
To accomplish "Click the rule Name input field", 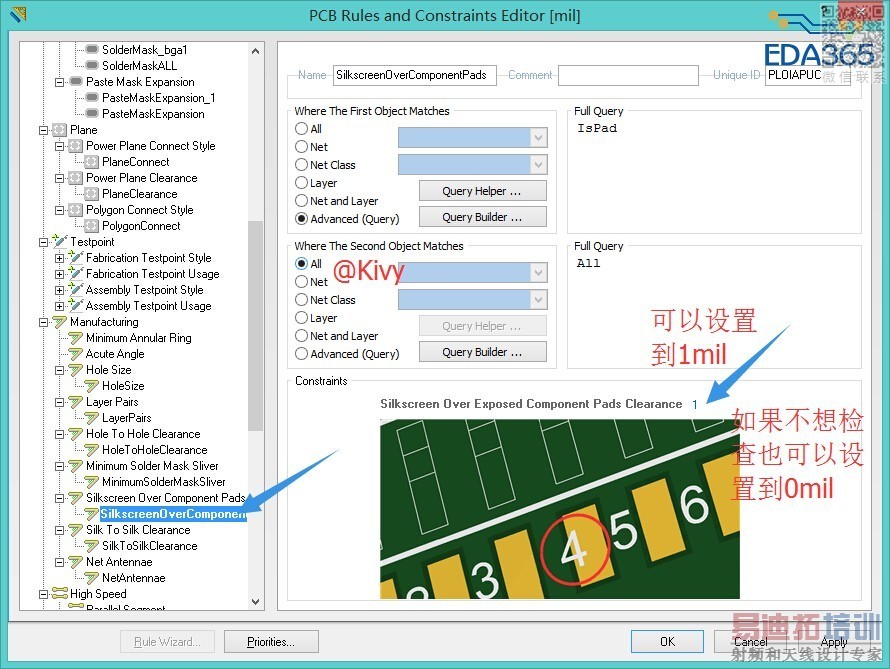I will click(414, 75).
